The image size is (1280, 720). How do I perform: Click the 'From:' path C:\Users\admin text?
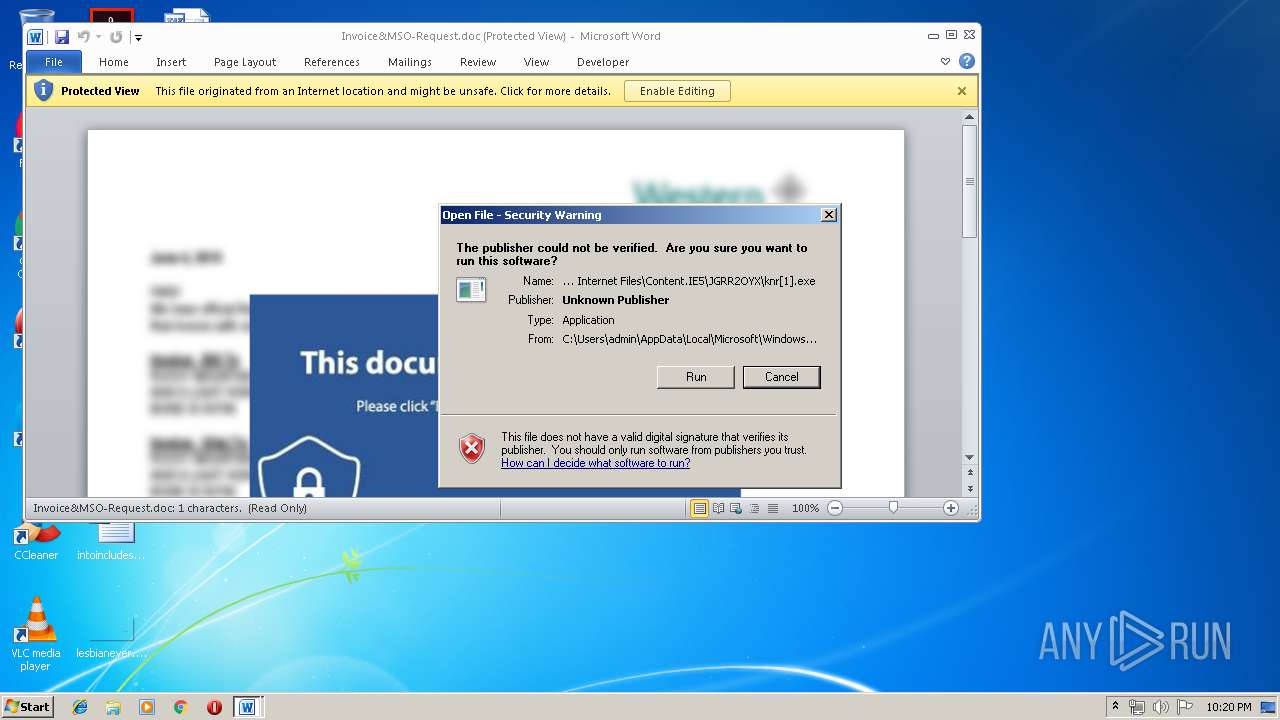689,339
